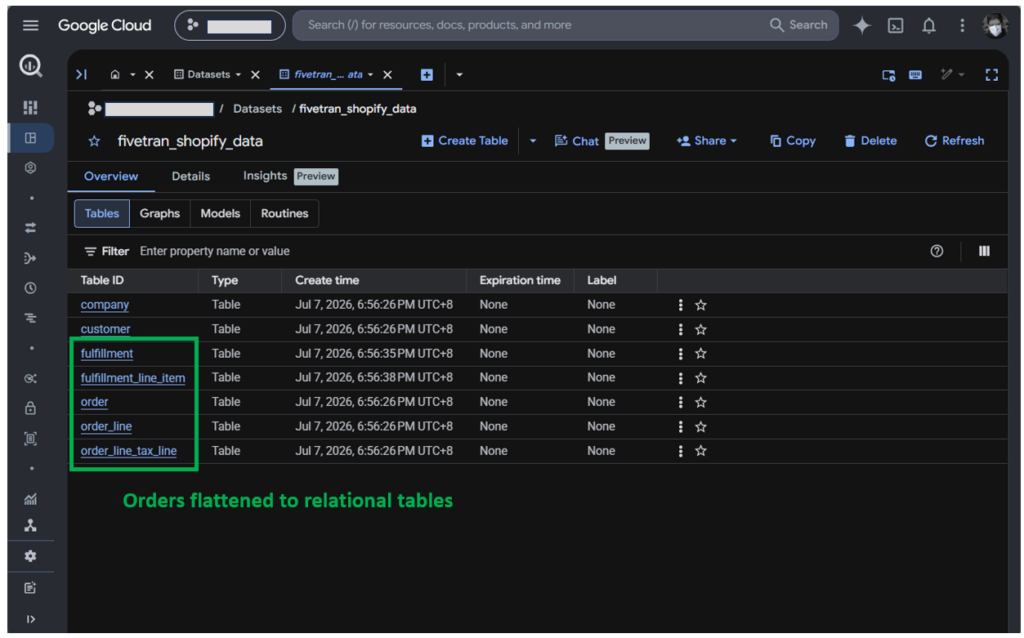Open notifications bell

(928, 25)
